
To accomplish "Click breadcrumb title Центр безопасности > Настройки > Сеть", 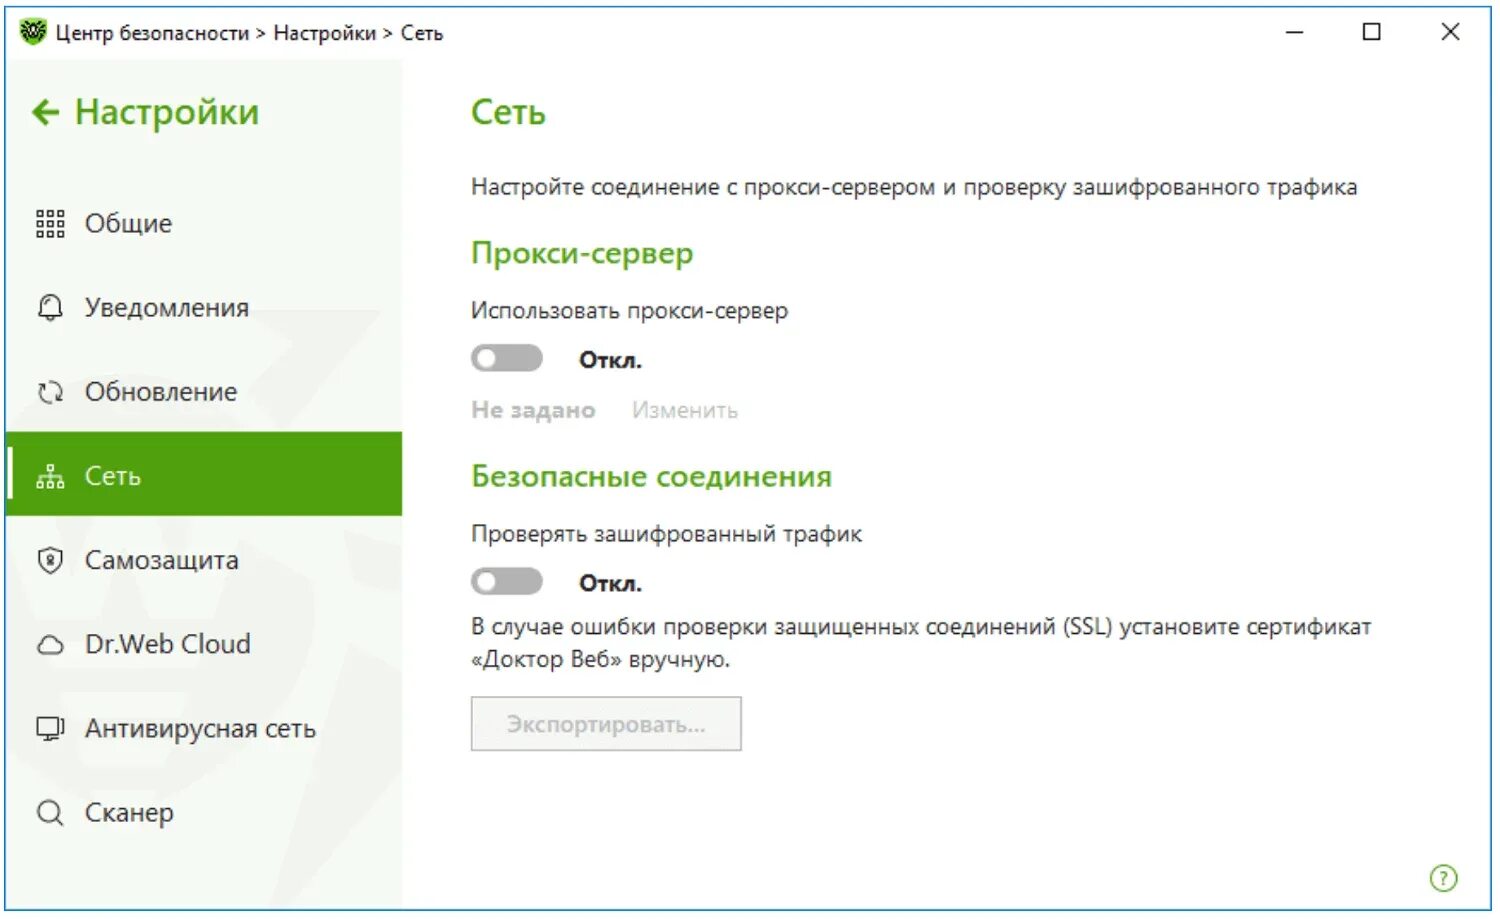I will click(x=249, y=33).
